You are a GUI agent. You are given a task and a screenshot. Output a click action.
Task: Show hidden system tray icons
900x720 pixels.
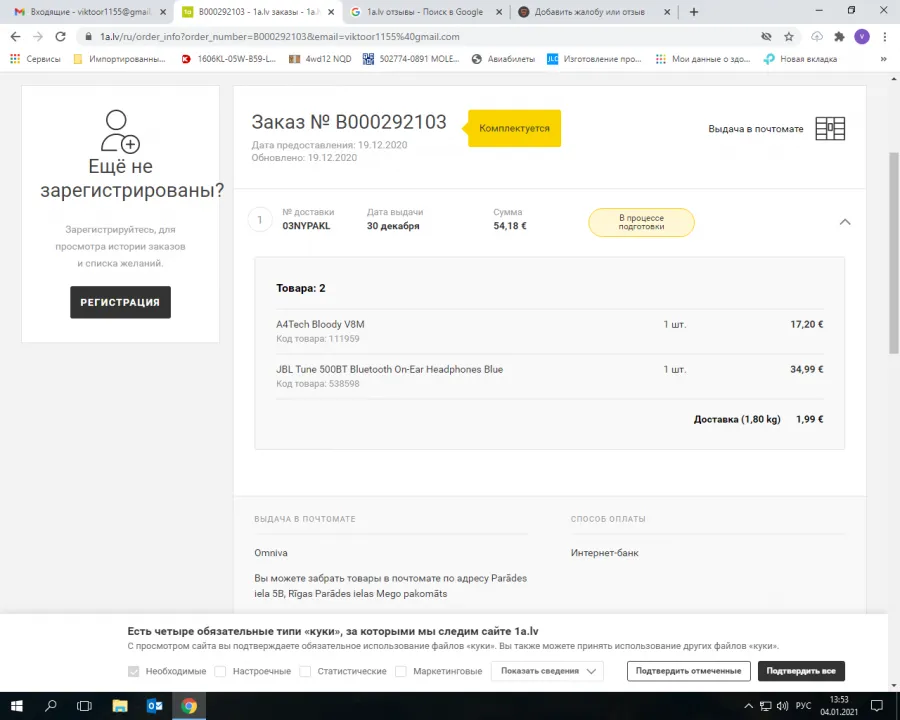(x=748, y=706)
